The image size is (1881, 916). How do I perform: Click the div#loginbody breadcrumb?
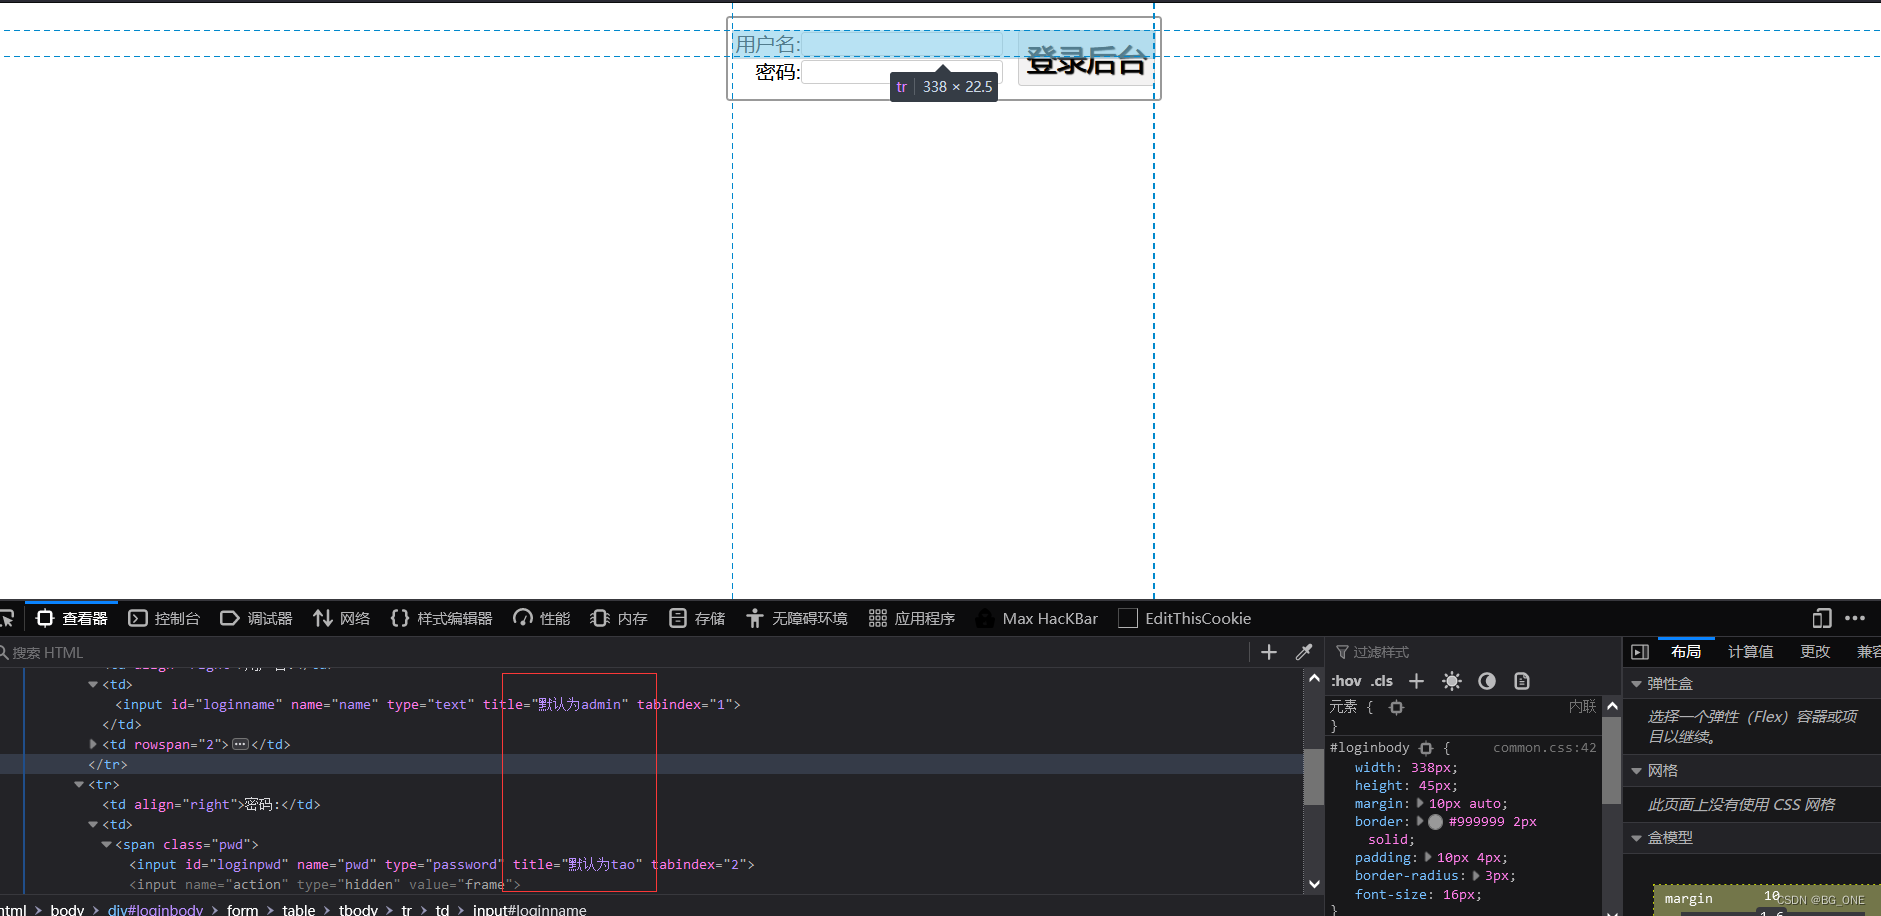[155, 909]
